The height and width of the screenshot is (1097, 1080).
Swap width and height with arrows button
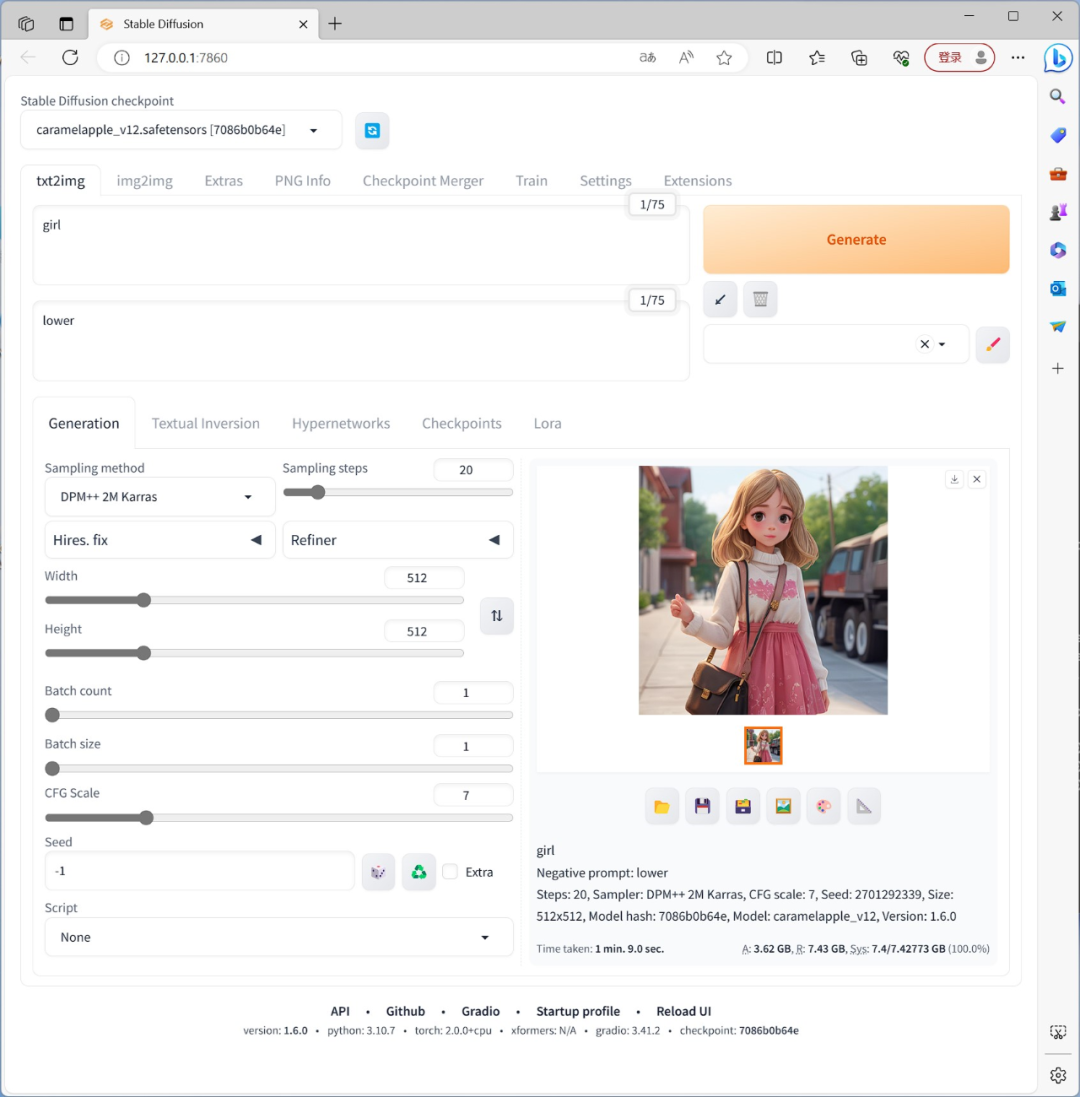pos(497,616)
